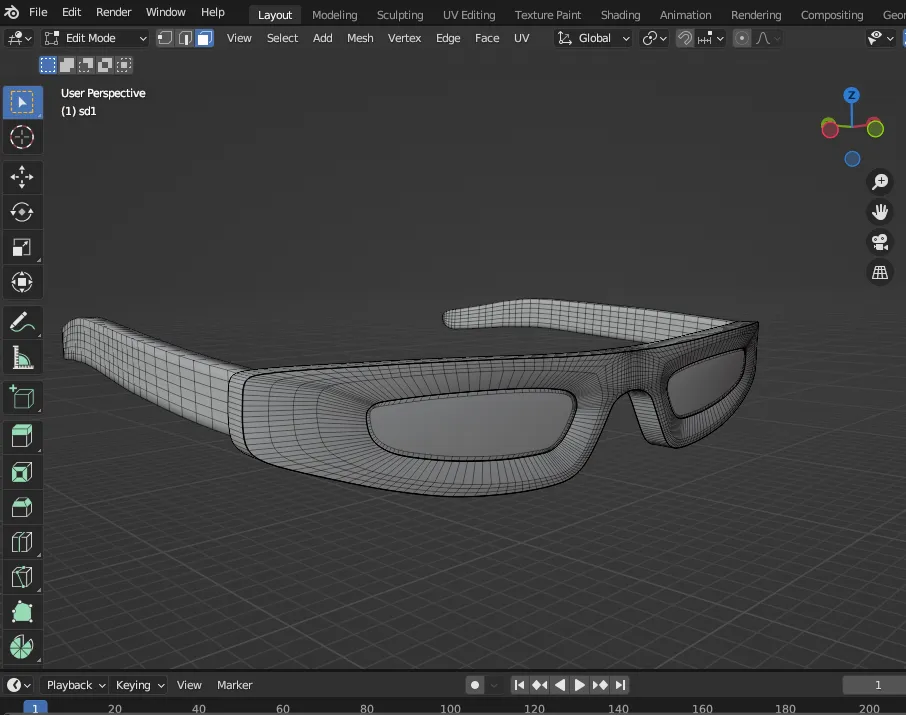Select the Add Cube tool
Screen dimensions: 906x715
pos(22,398)
